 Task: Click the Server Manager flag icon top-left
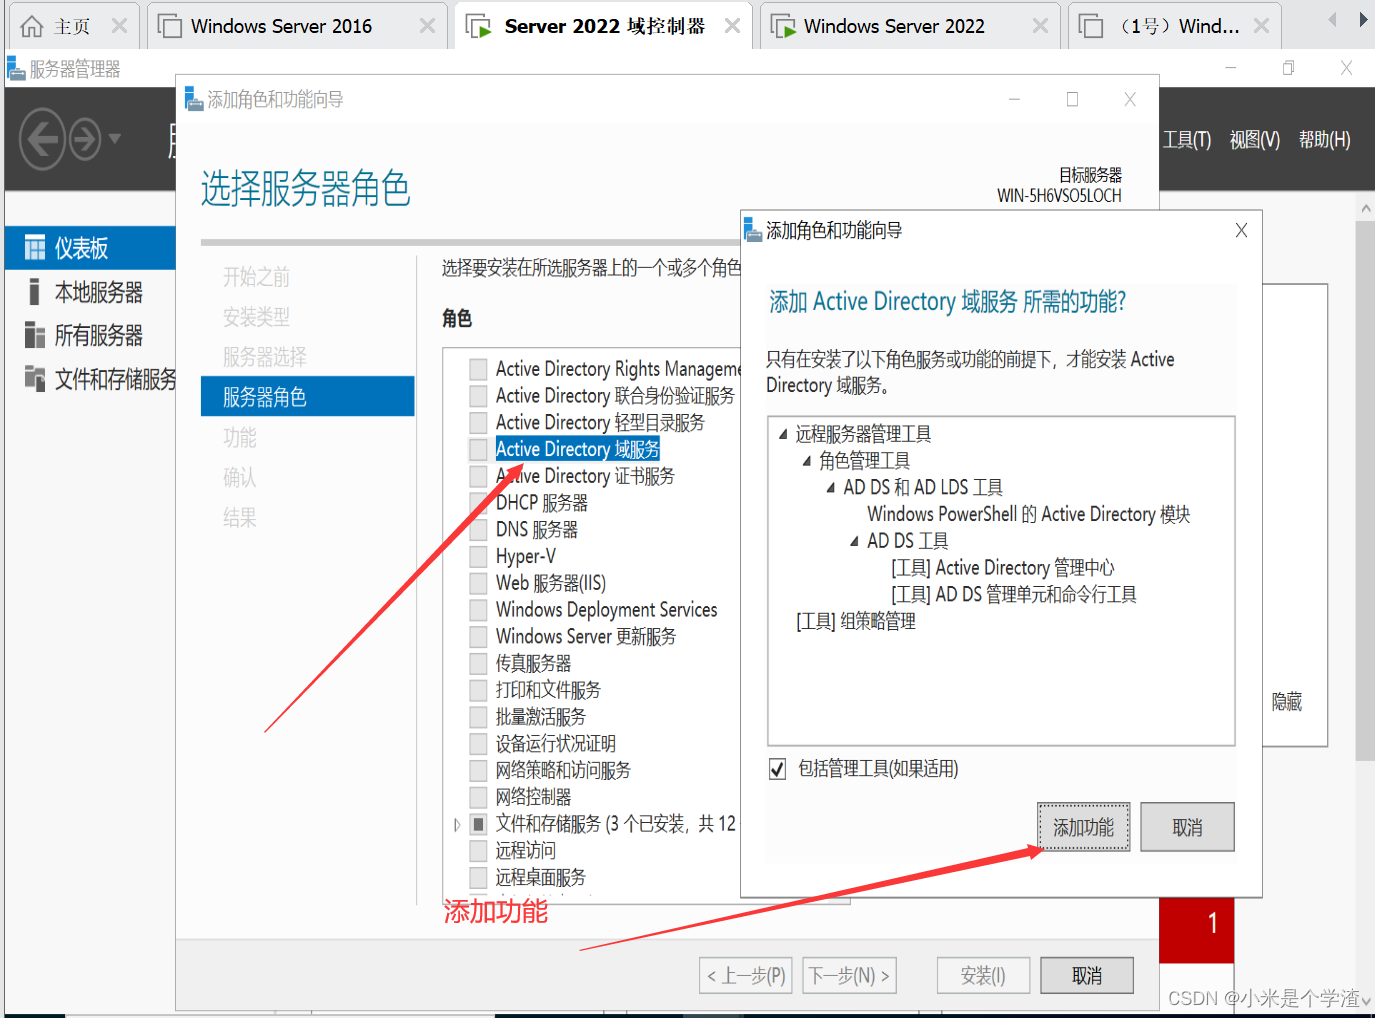pos(14,68)
